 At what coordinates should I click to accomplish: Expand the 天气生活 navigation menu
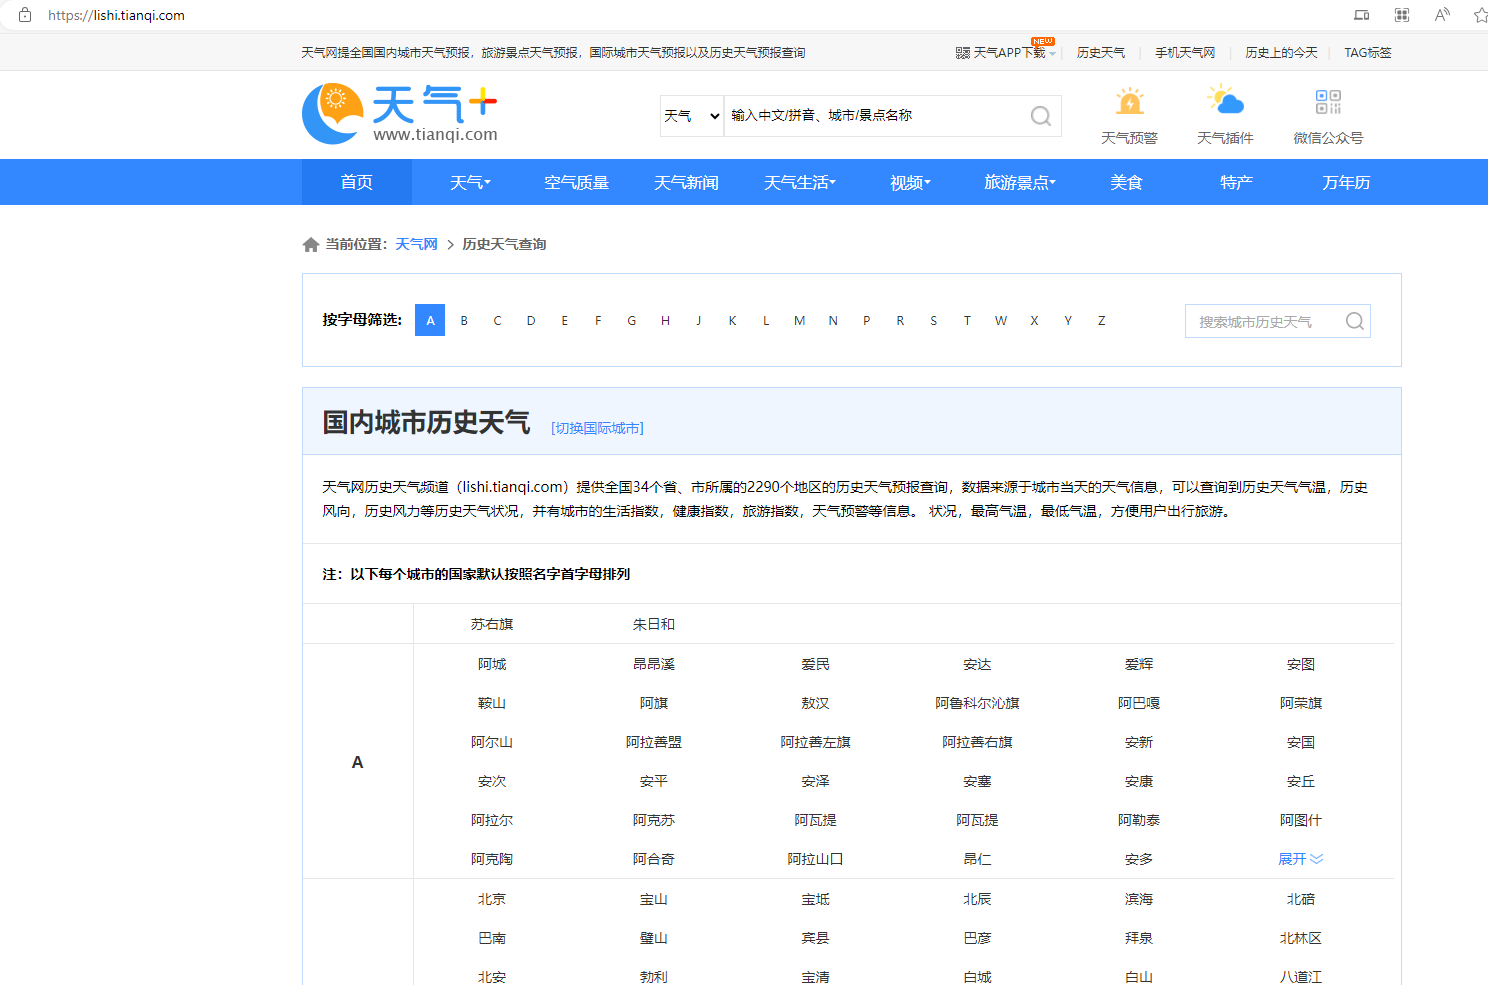pos(800,182)
